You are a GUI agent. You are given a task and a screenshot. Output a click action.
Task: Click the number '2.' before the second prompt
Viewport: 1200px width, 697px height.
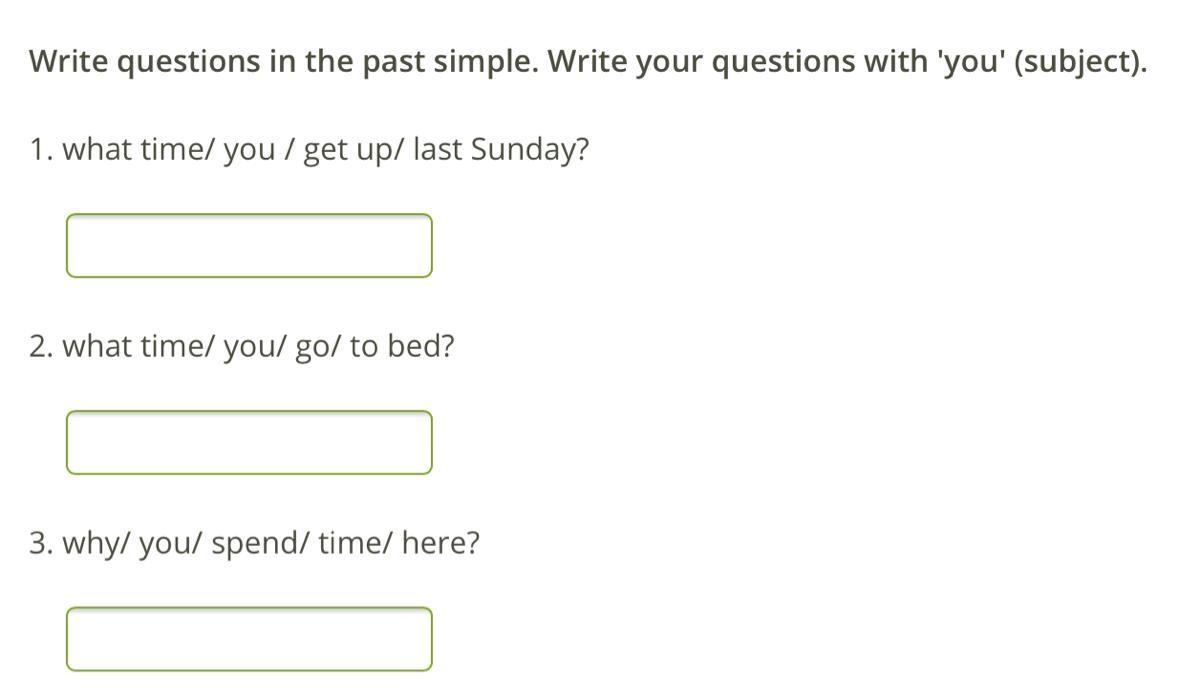coord(41,347)
